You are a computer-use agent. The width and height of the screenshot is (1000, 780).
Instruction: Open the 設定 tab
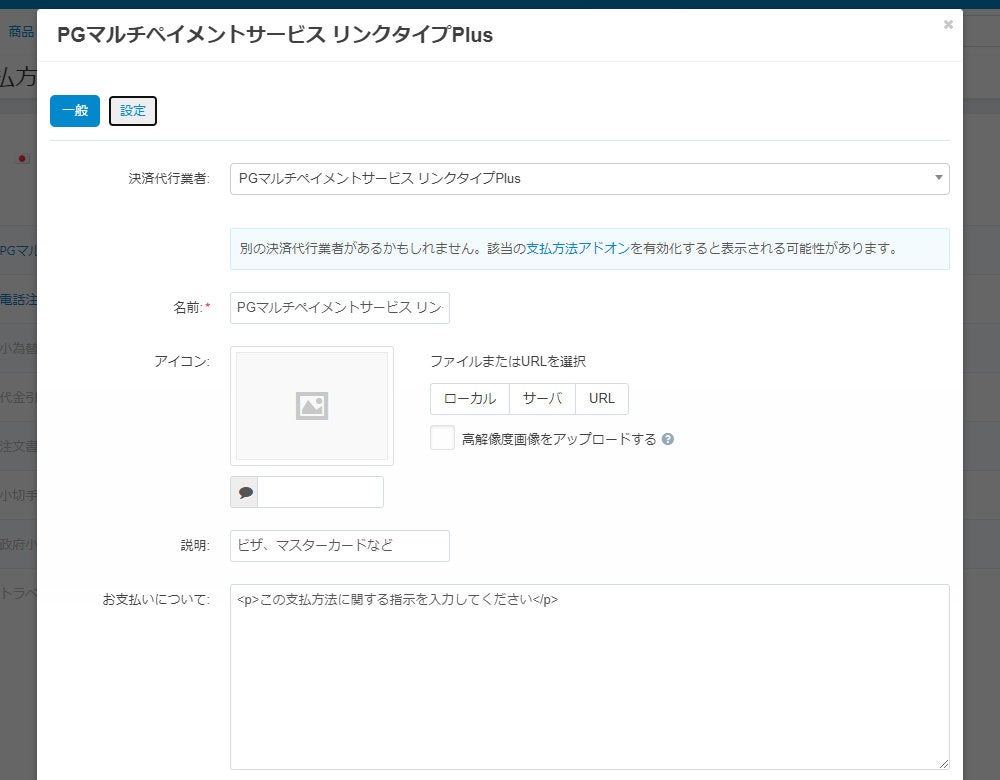click(x=133, y=111)
